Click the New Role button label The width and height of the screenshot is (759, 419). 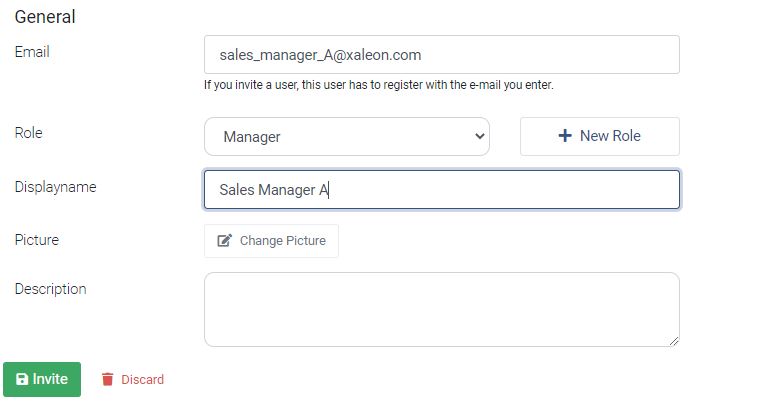(x=610, y=135)
